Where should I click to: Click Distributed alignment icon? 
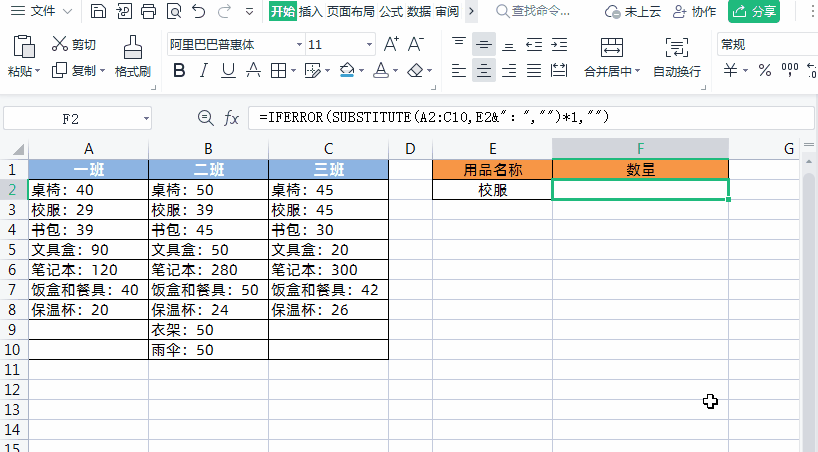click(x=559, y=70)
